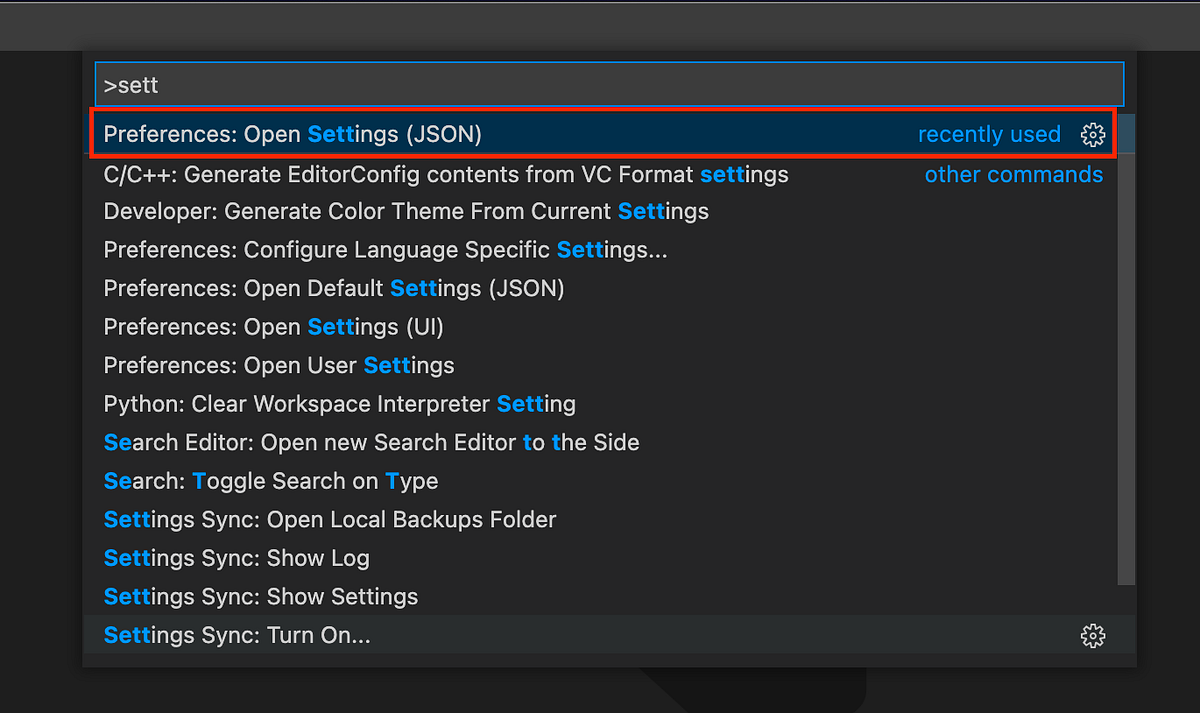This screenshot has width=1200, height=713.
Task: Choose C/C++: Generate EditorConfig contents command
Action: pyautogui.click(x=602, y=174)
